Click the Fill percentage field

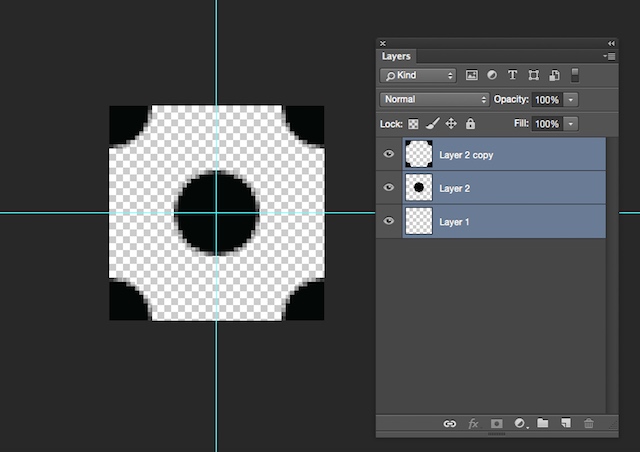click(x=546, y=124)
